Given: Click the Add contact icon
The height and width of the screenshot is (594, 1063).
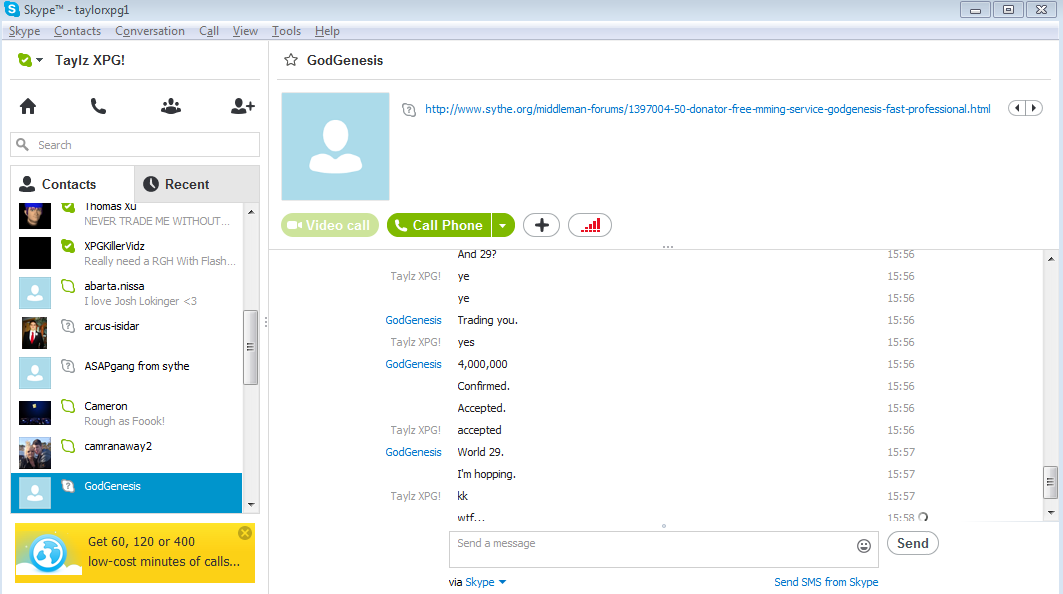Looking at the screenshot, I should [x=243, y=106].
